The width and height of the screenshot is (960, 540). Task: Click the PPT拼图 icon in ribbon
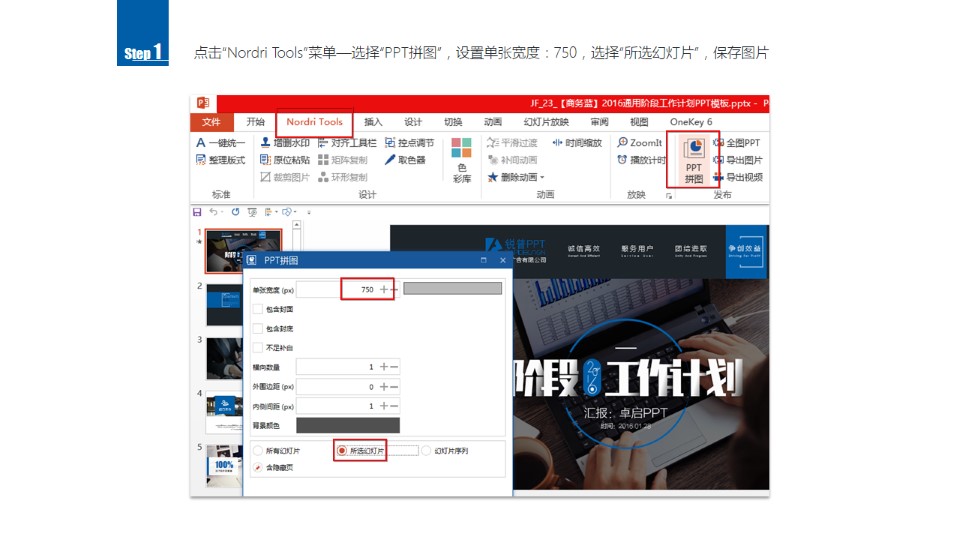tap(693, 158)
